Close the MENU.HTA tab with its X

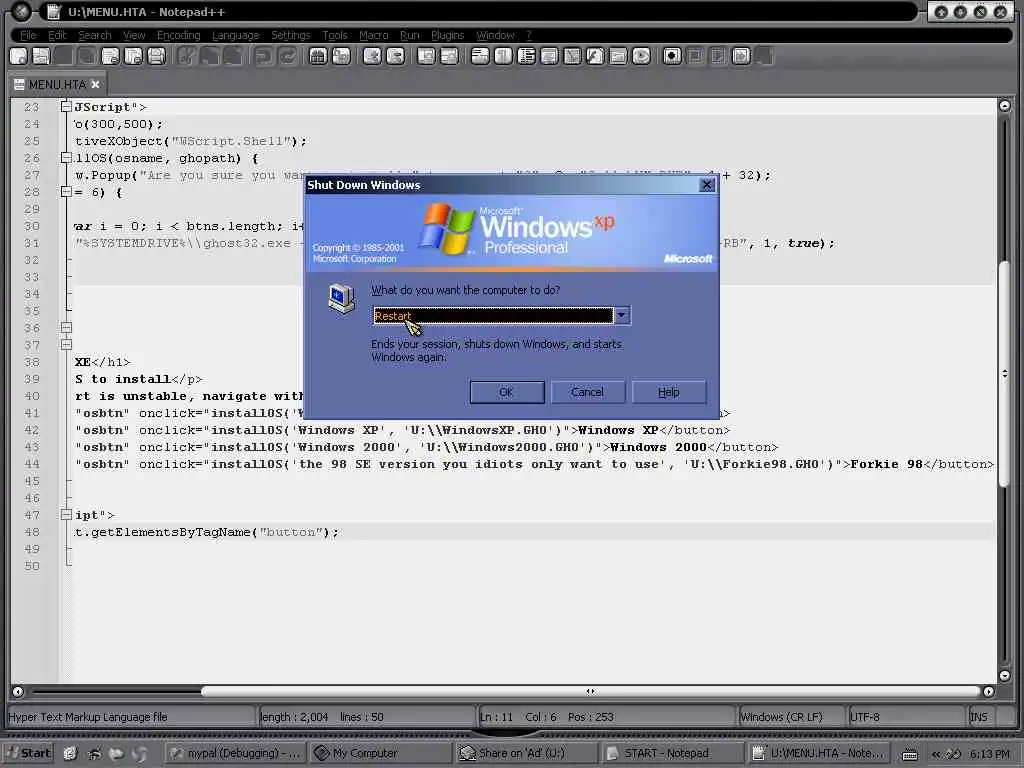tap(95, 84)
